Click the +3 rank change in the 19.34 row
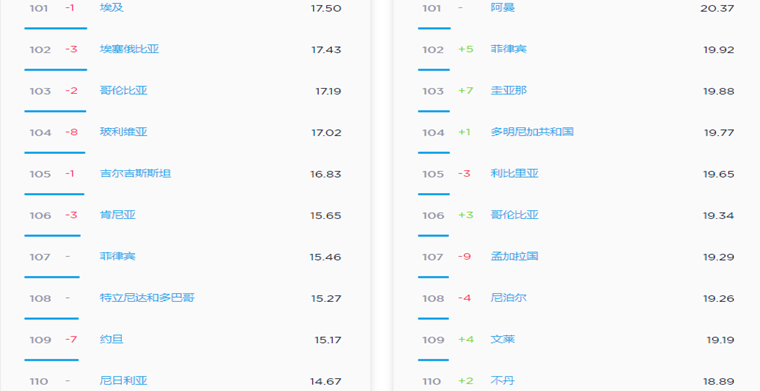 pos(466,215)
